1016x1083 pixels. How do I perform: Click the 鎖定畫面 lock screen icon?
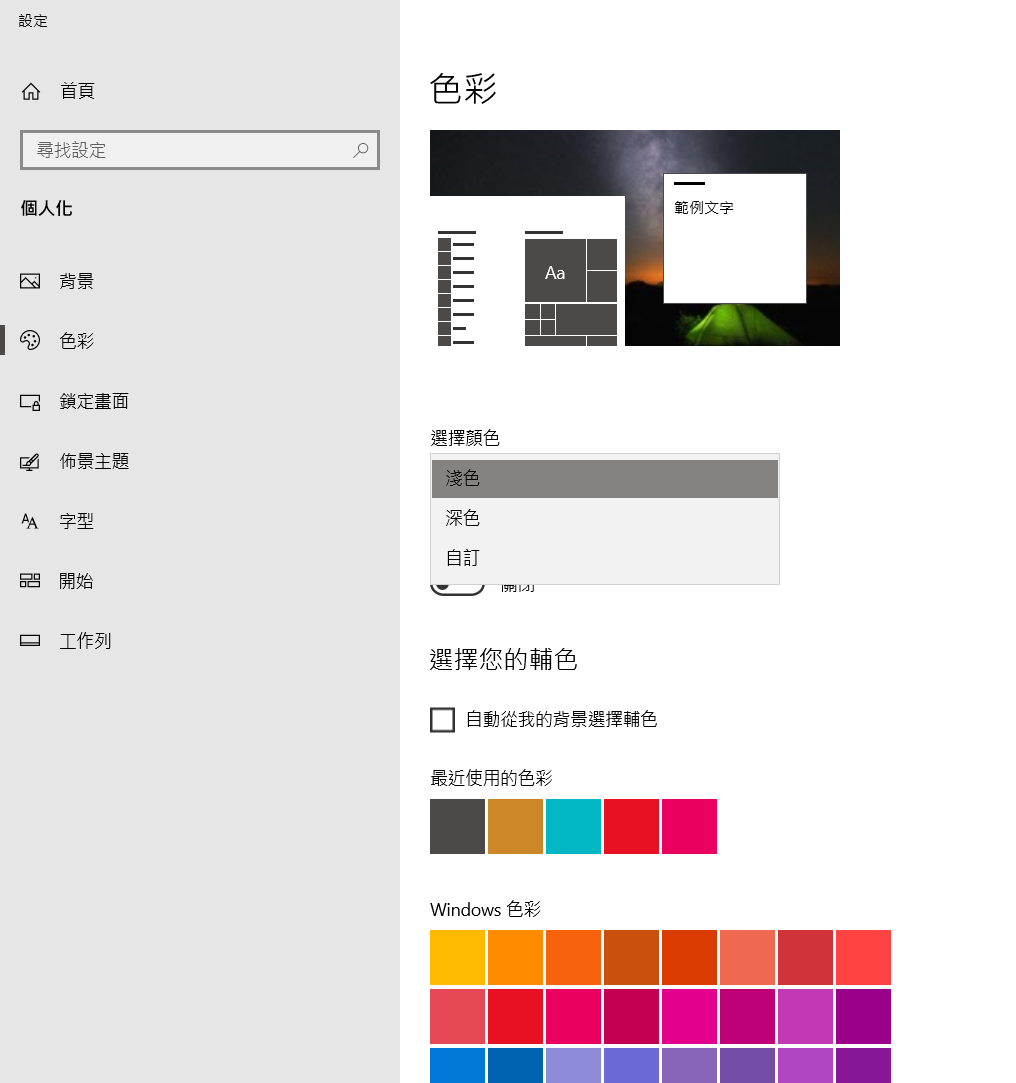30,401
